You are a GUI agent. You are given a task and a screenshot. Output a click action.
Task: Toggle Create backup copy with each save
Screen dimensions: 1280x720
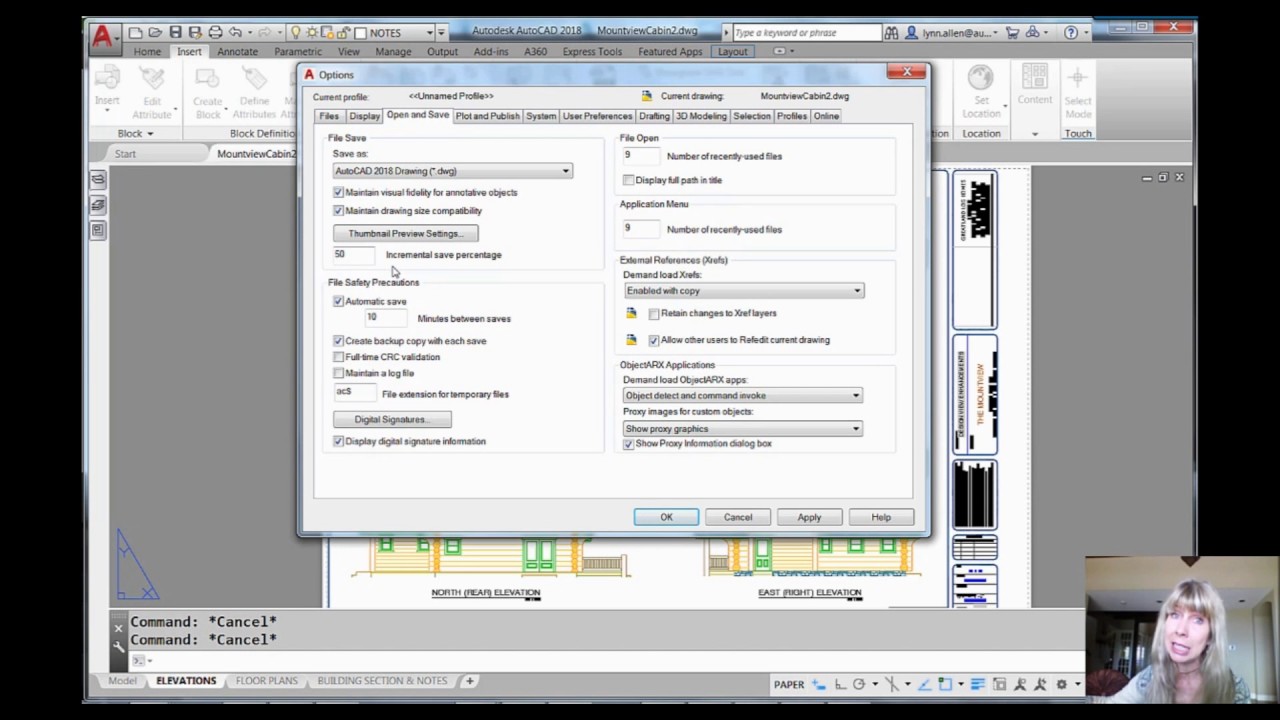[x=338, y=341]
